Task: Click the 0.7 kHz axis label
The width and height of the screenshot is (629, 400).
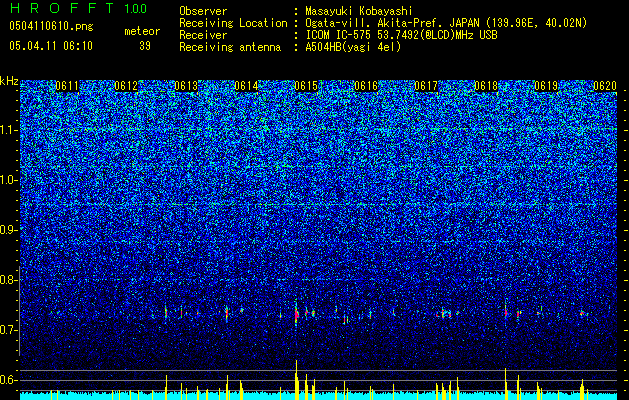Action: click(x=9, y=330)
